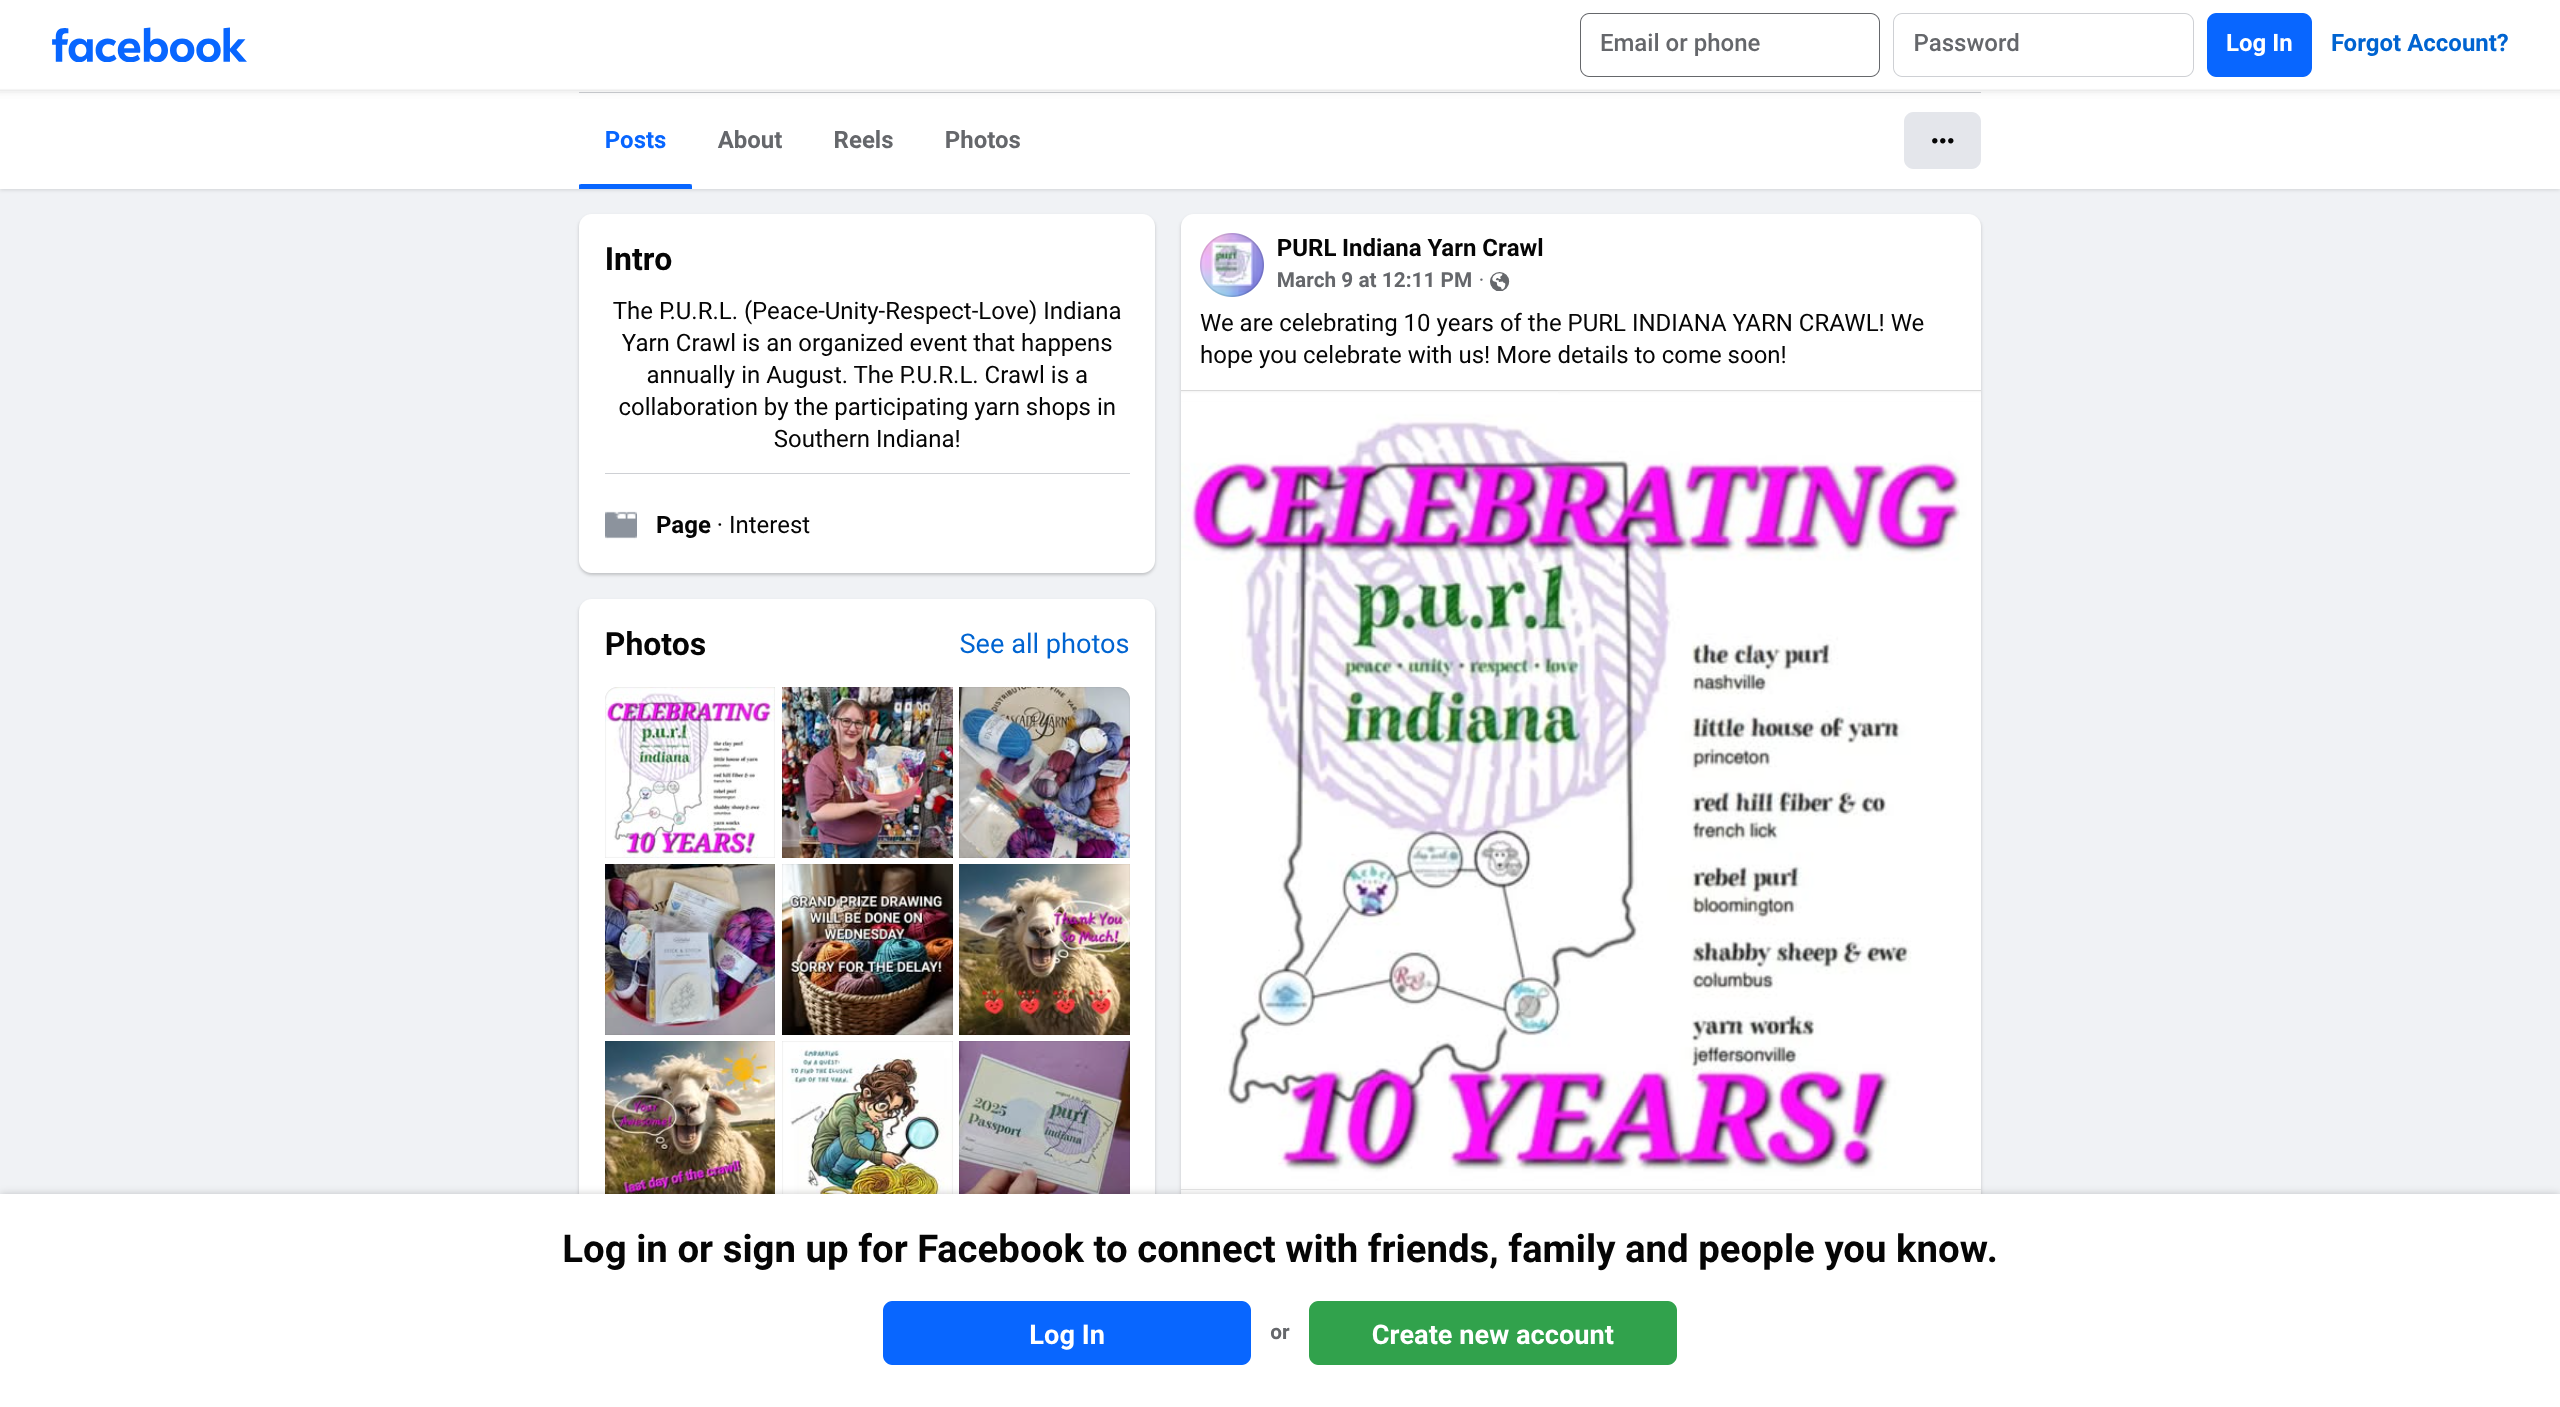The image size is (2560, 1407).
Task: Select the Posts tab
Action: (x=635, y=140)
